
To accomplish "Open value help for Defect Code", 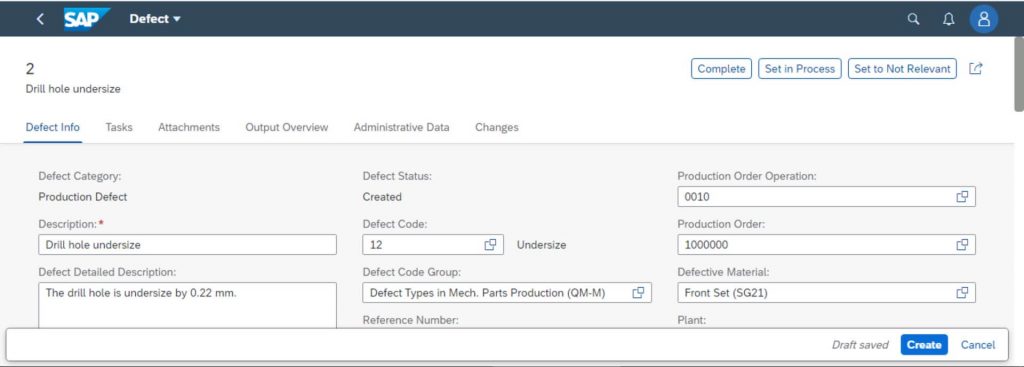I will 490,245.
